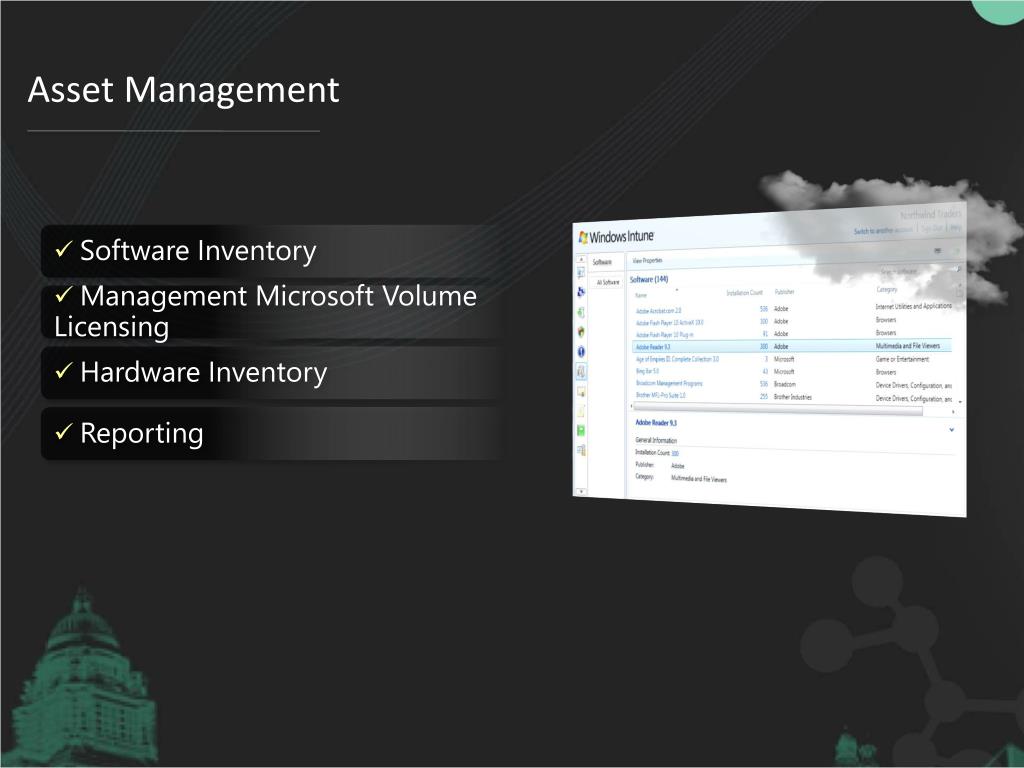Click Multimedia and File Viewers in selected row

[907, 345]
